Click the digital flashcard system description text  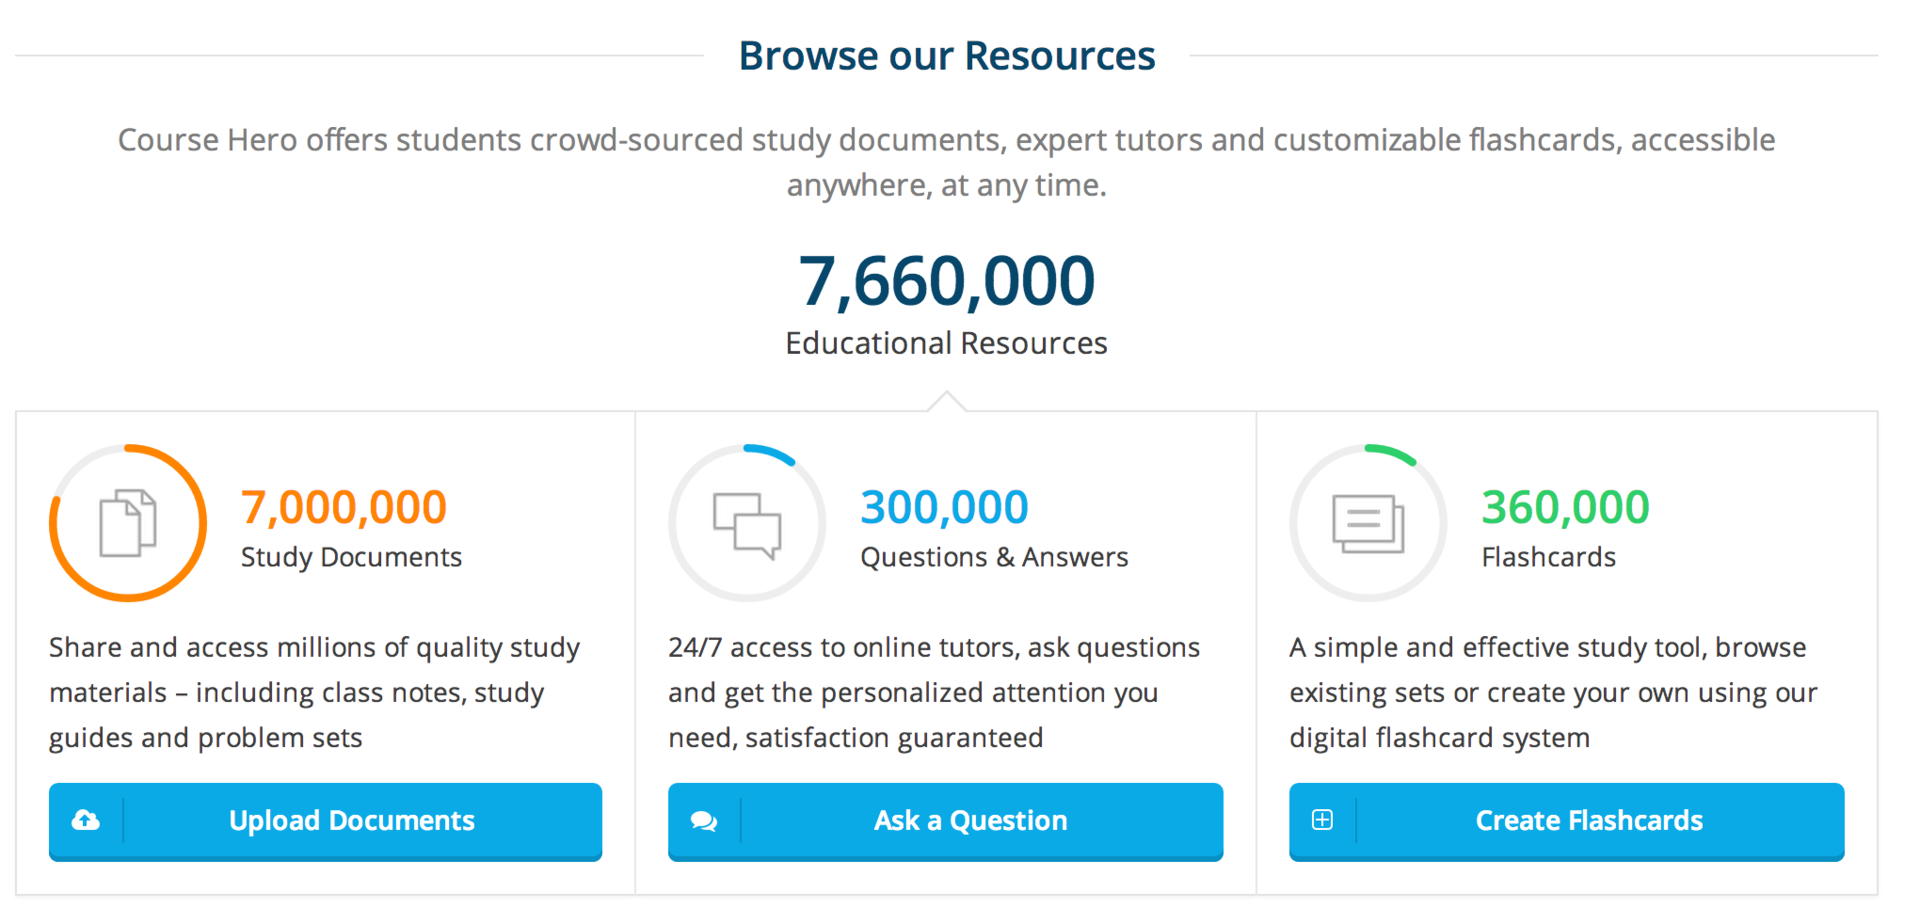tap(1552, 692)
